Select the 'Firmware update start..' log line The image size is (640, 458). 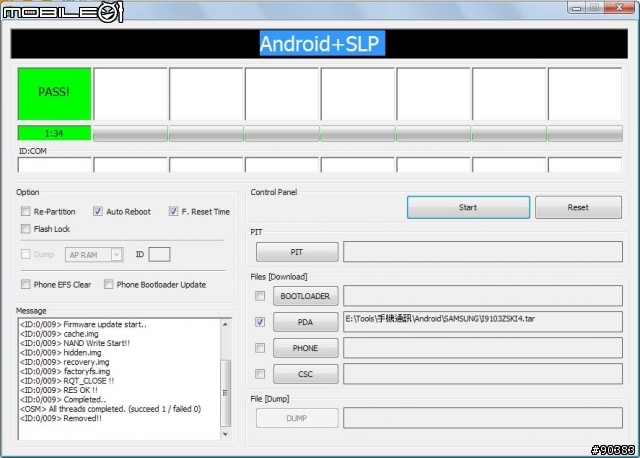pyautogui.click(x=83, y=325)
